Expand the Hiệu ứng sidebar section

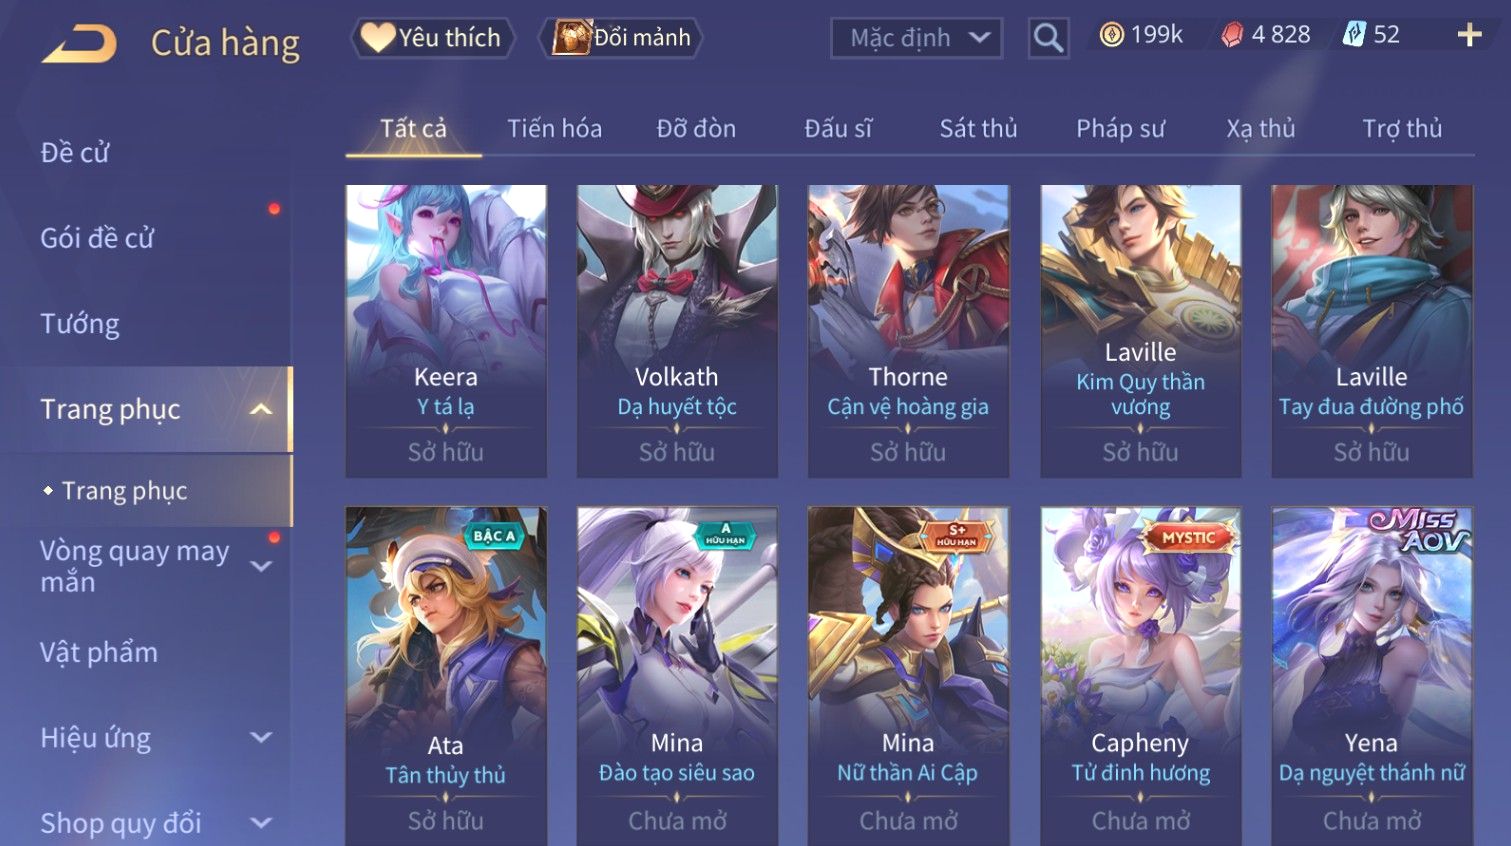261,738
